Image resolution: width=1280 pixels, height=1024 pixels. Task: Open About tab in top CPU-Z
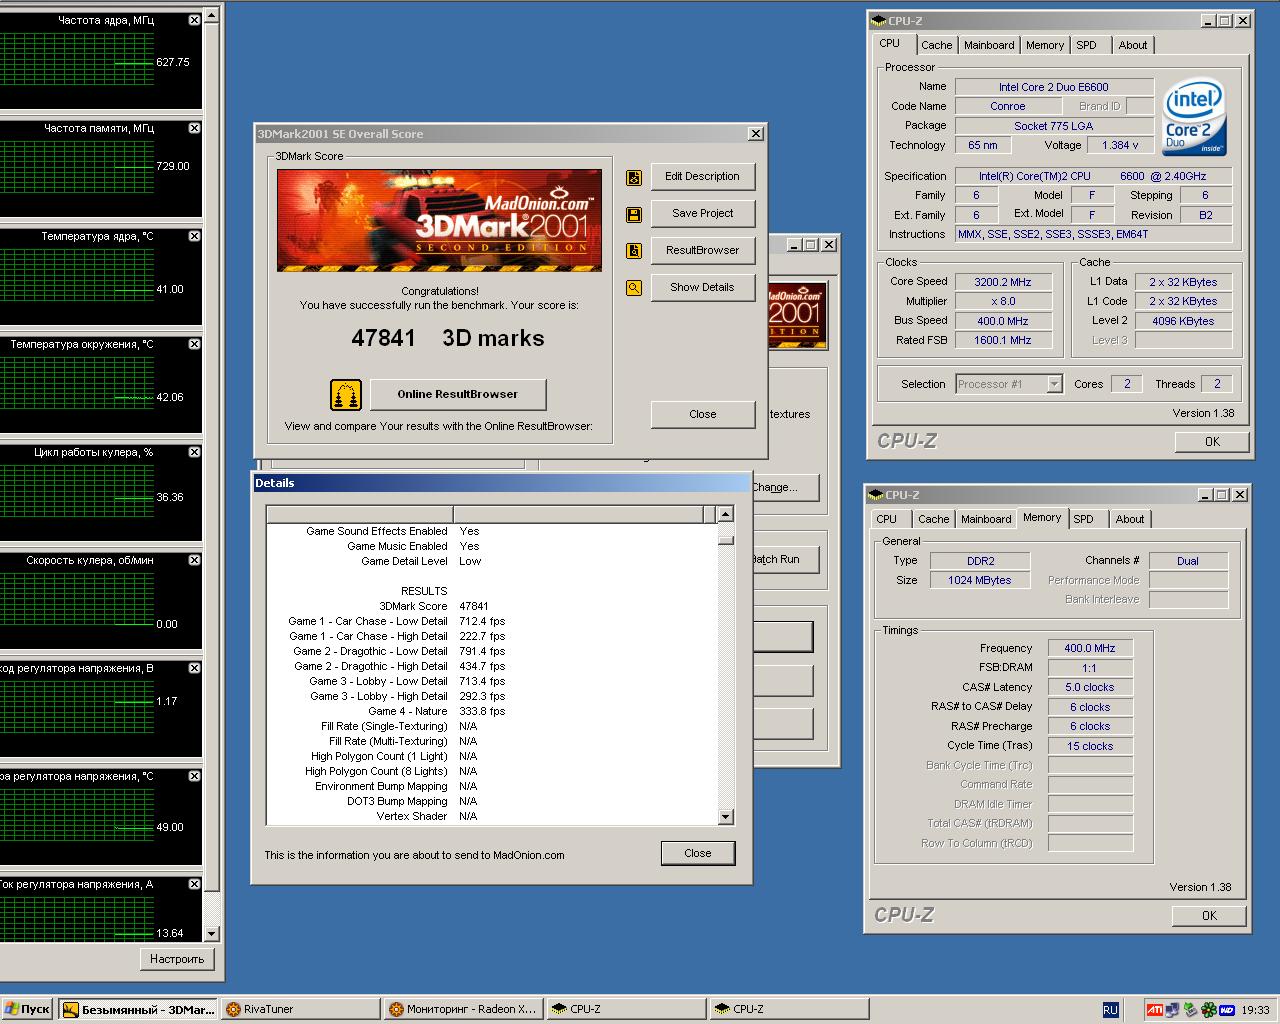(x=1133, y=45)
